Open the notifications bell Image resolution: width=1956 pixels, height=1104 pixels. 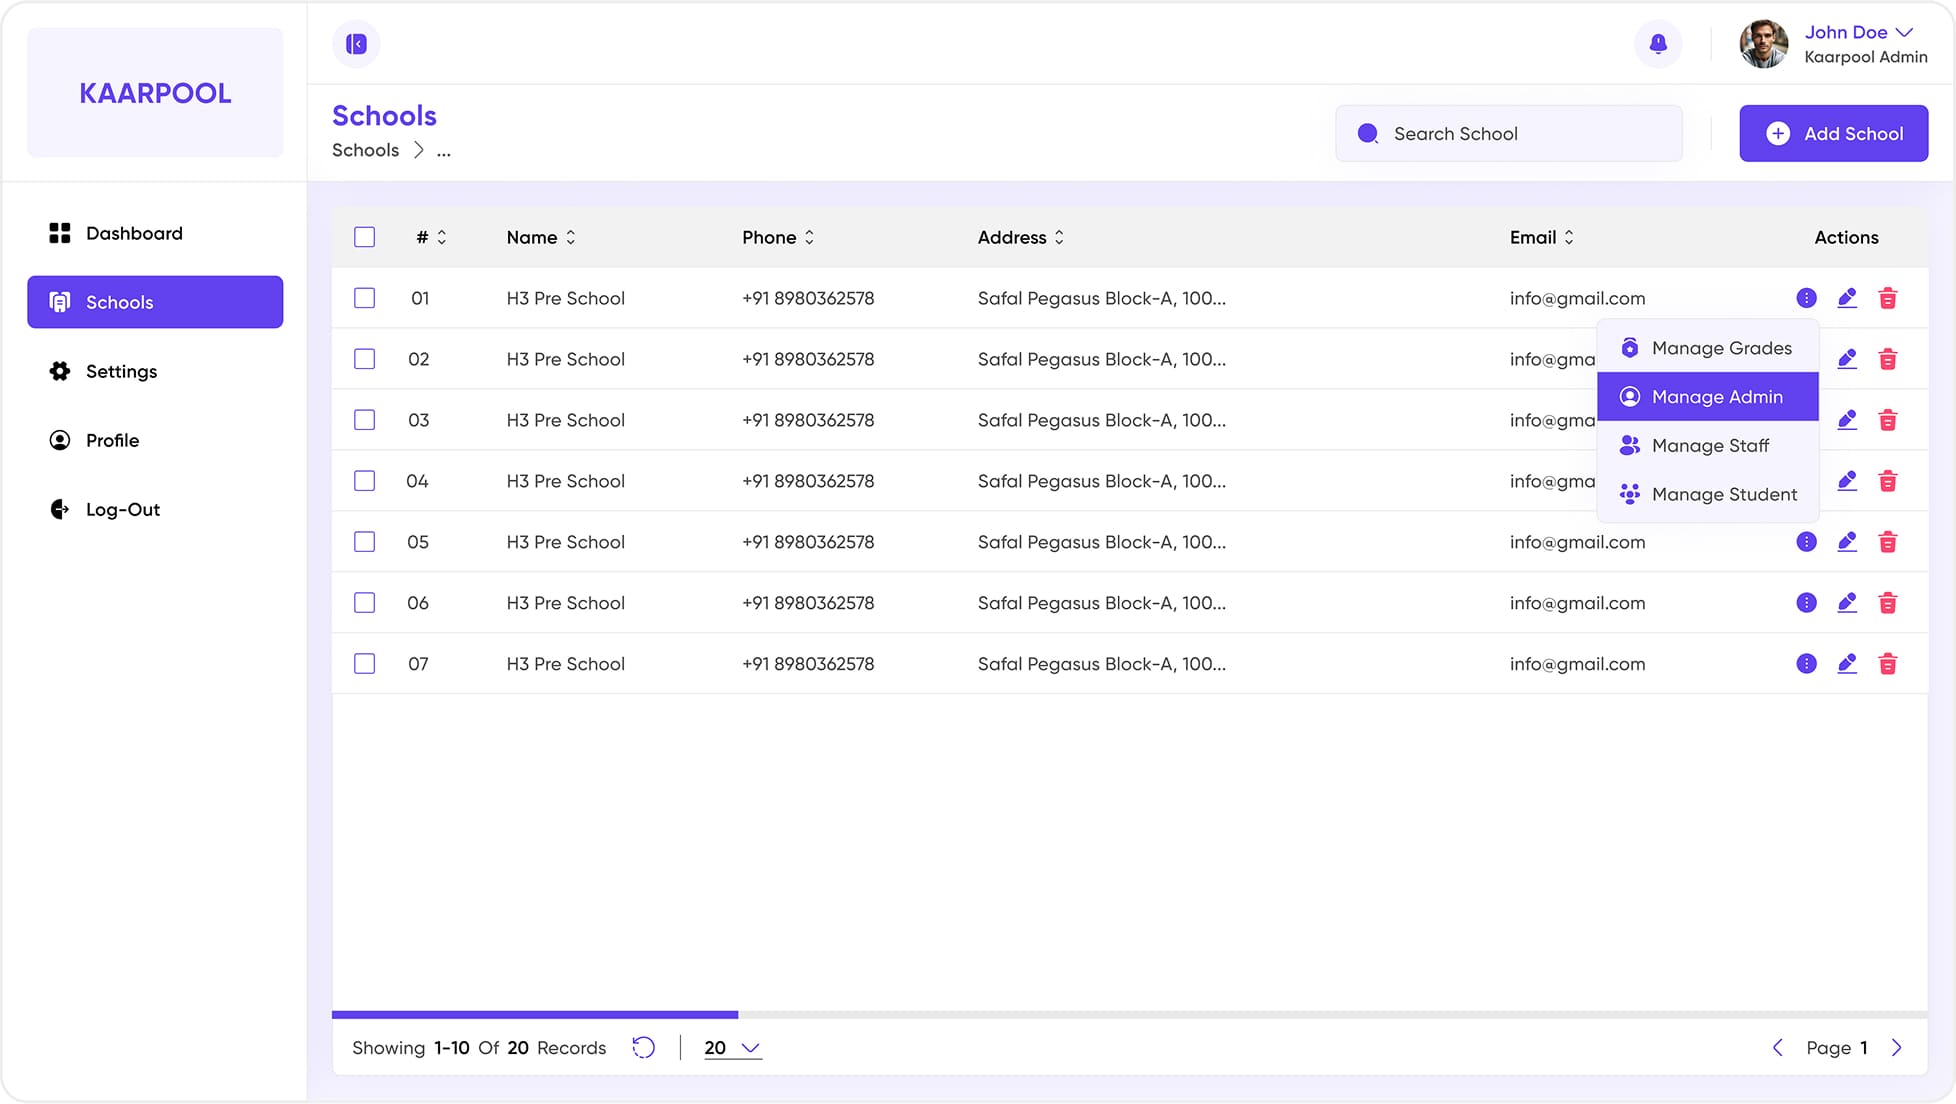pyautogui.click(x=1658, y=44)
